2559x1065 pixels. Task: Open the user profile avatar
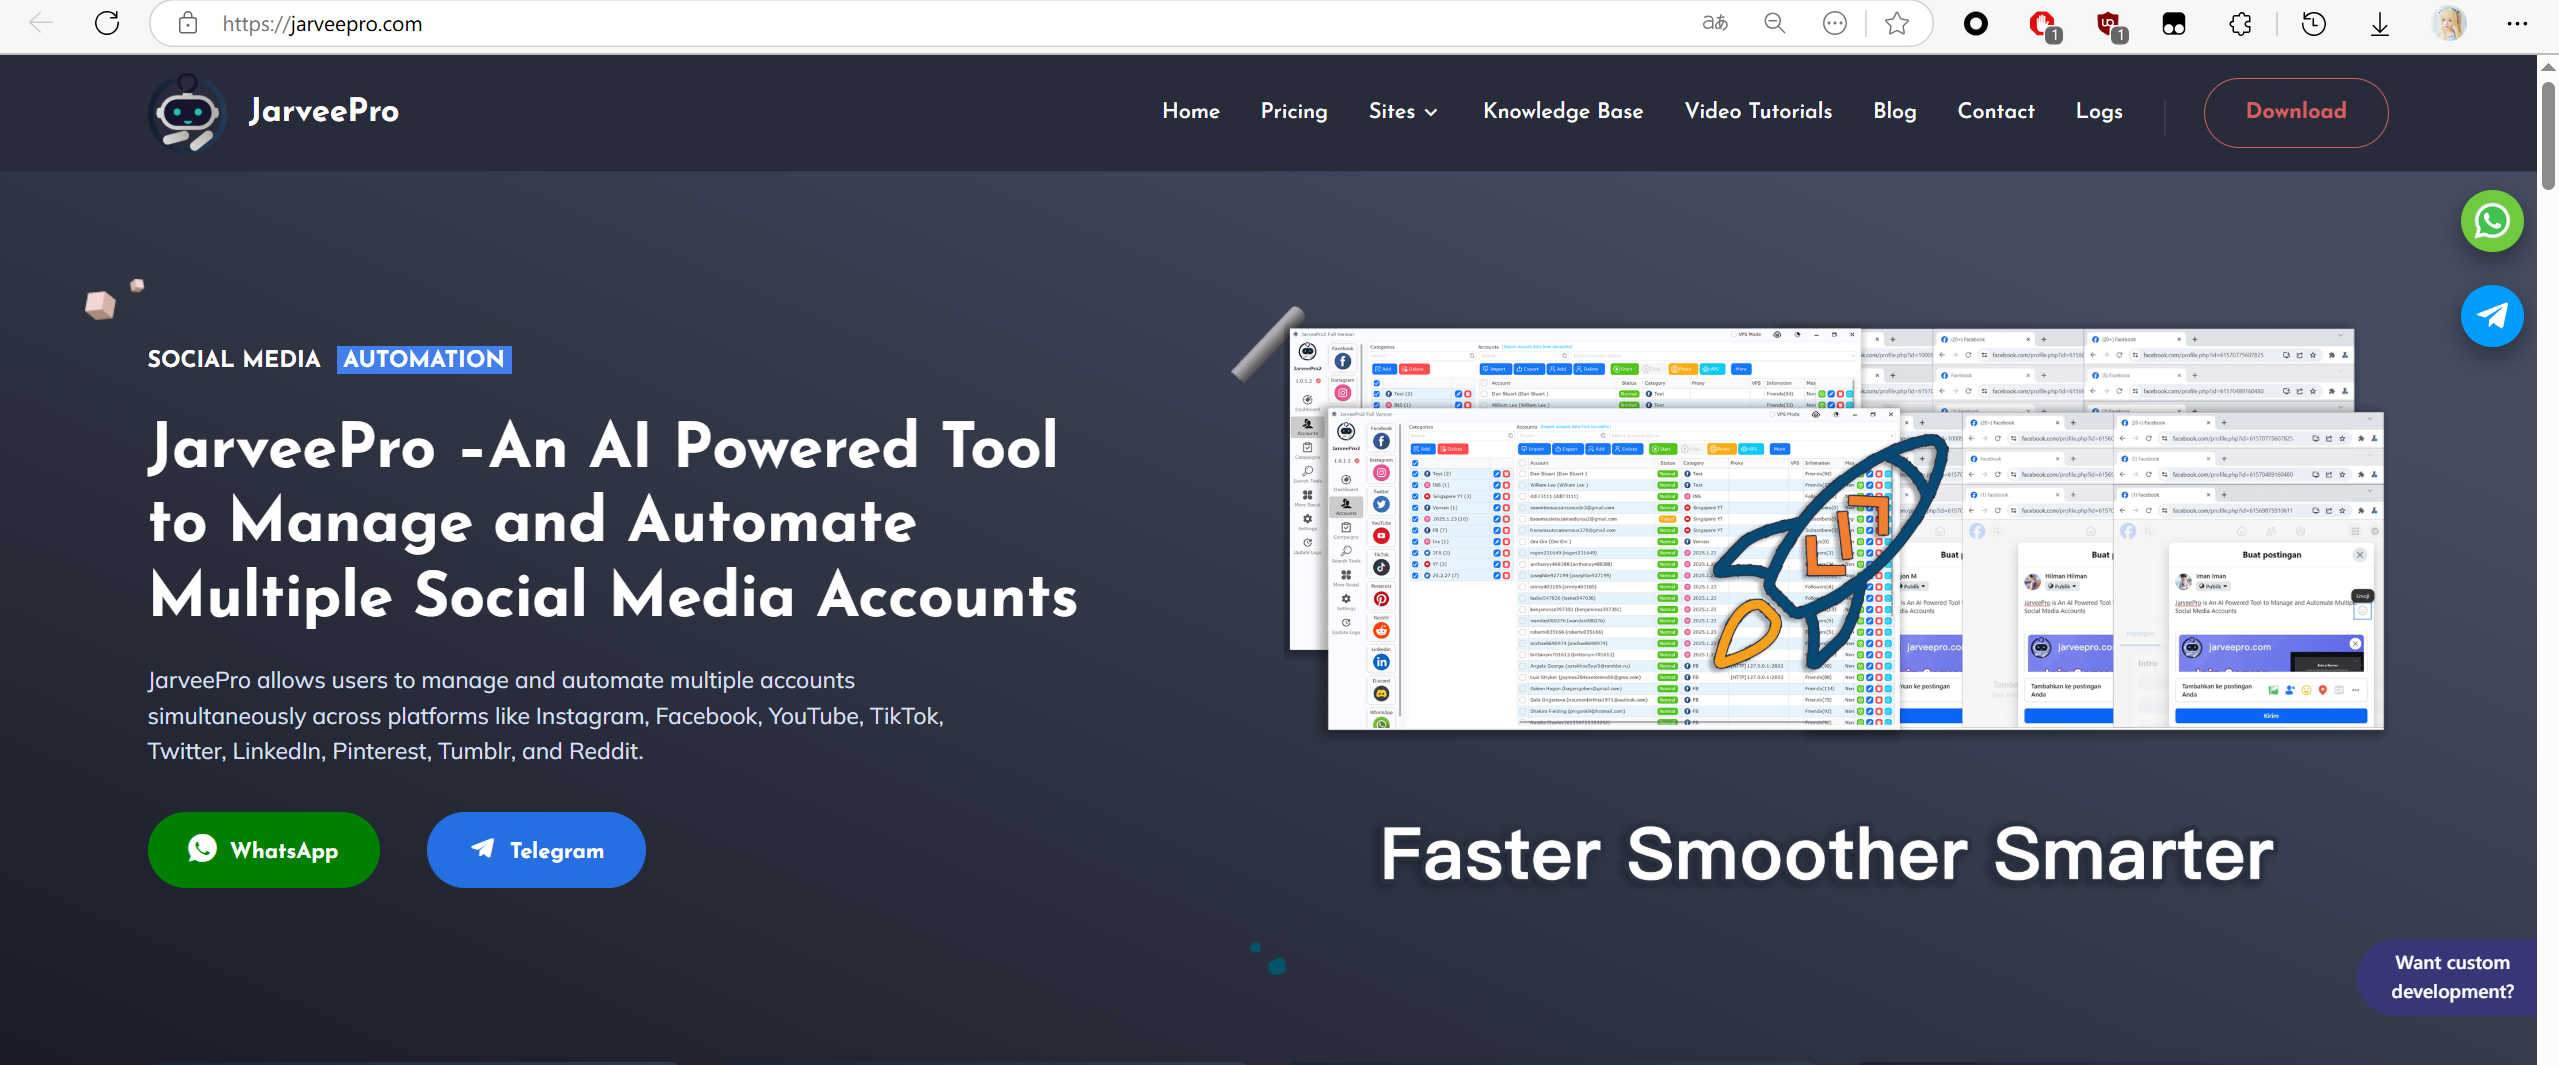(2449, 23)
